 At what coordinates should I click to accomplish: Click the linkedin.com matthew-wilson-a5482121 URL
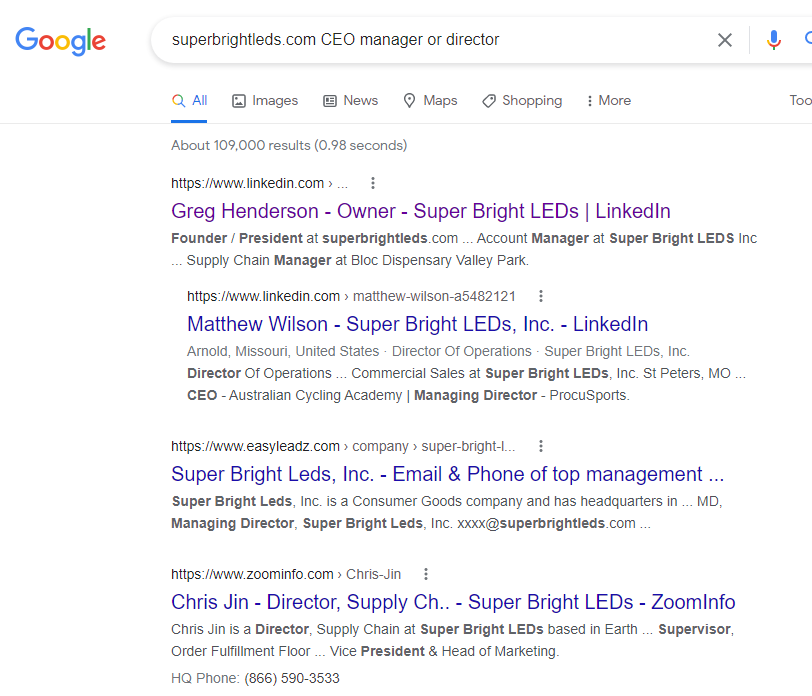click(351, 296)
